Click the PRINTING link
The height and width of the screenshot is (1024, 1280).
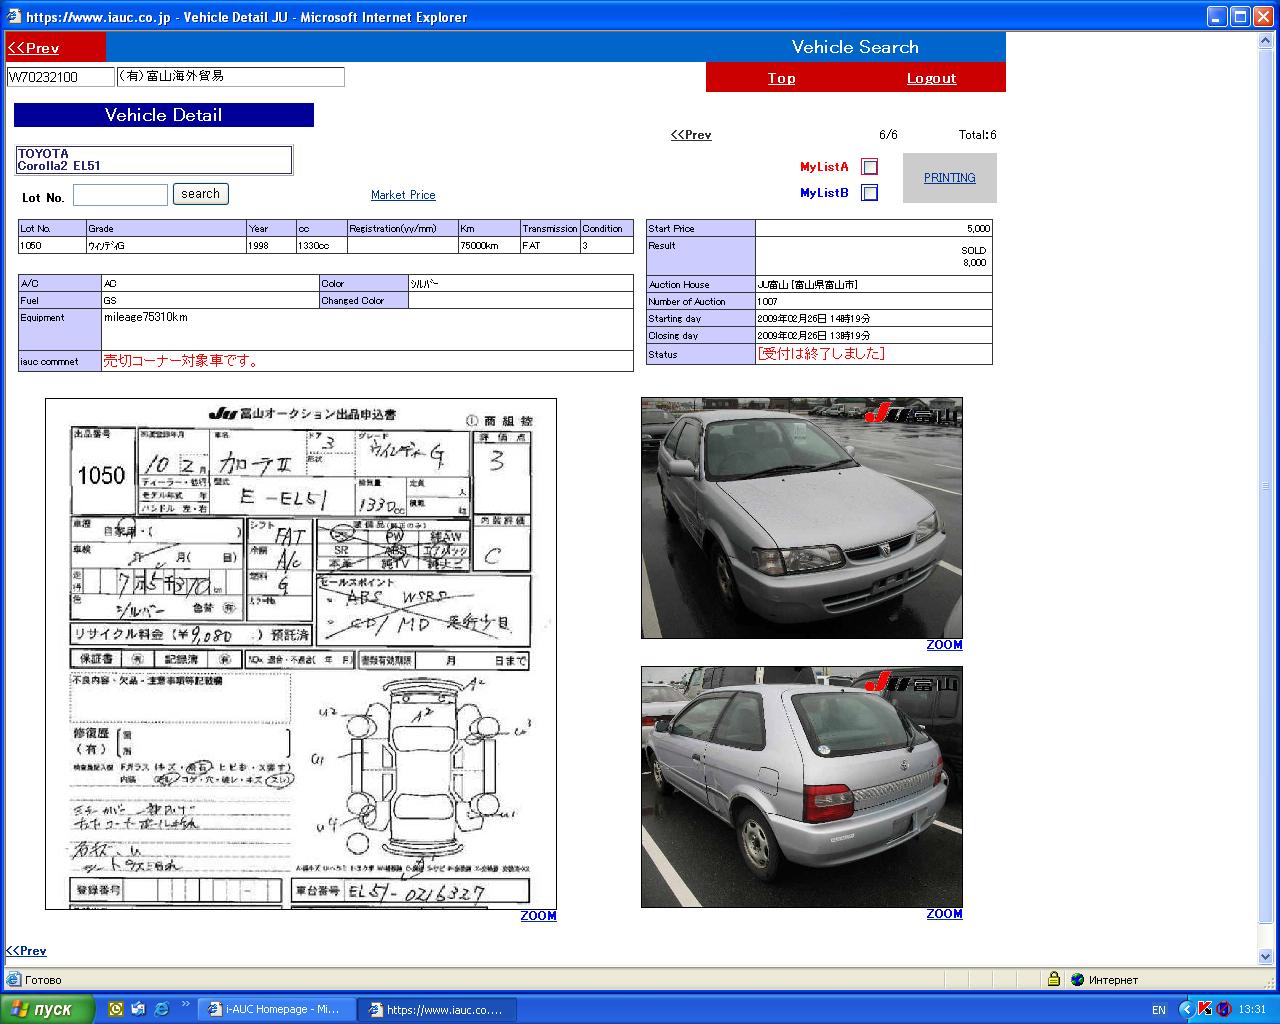tap(950, 178)
